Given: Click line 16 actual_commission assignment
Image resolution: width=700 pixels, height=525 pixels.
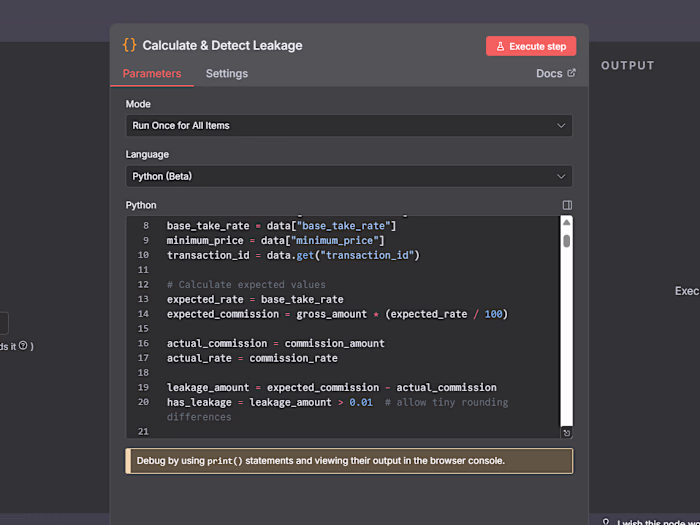Looking at the screenshot, I should 275,343.
